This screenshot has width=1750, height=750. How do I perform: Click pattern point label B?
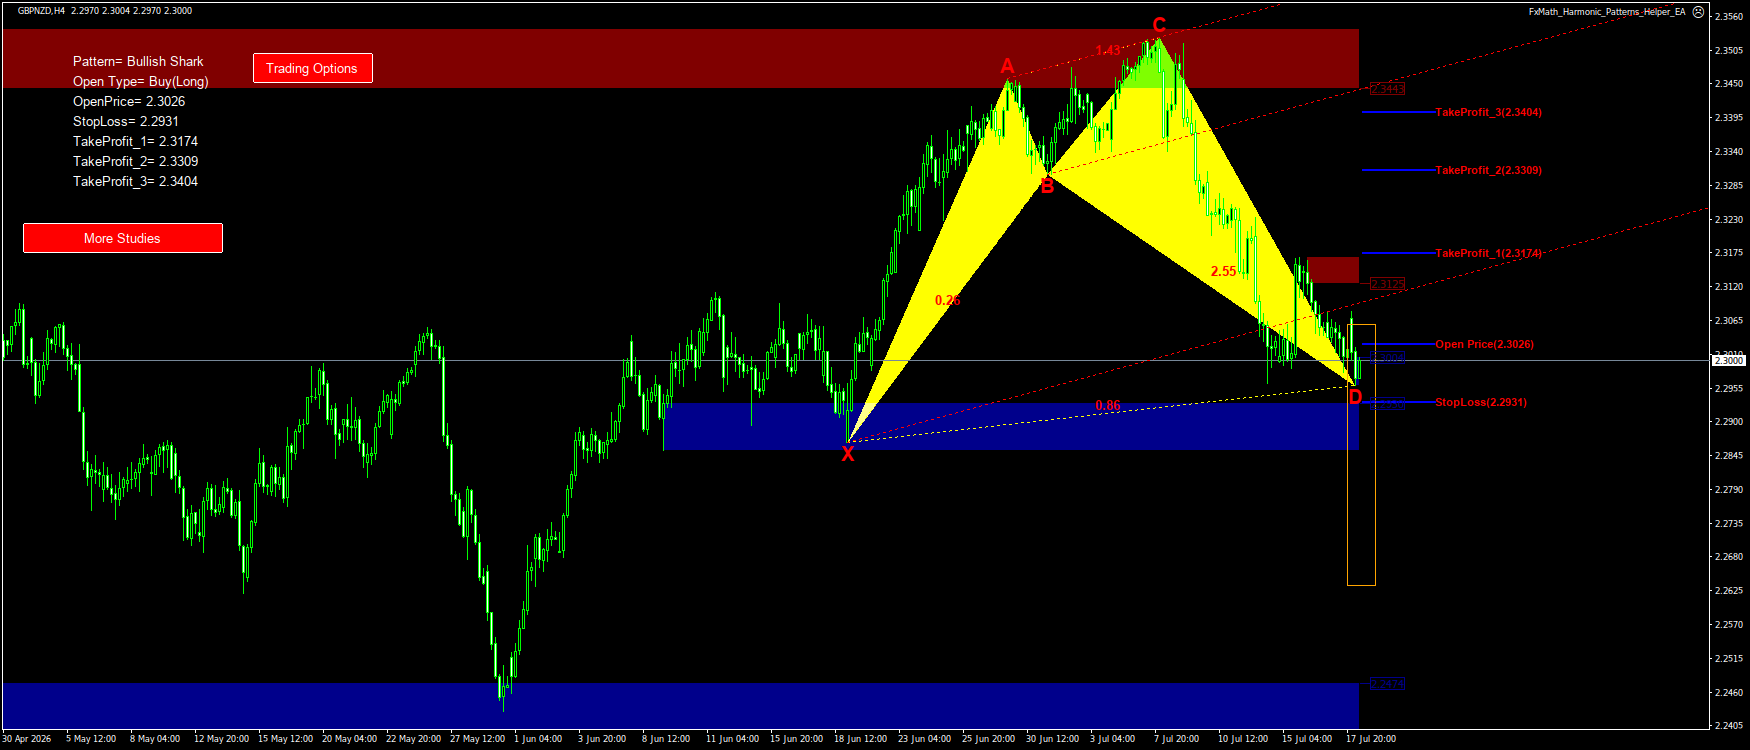[x=1047, y=186]
